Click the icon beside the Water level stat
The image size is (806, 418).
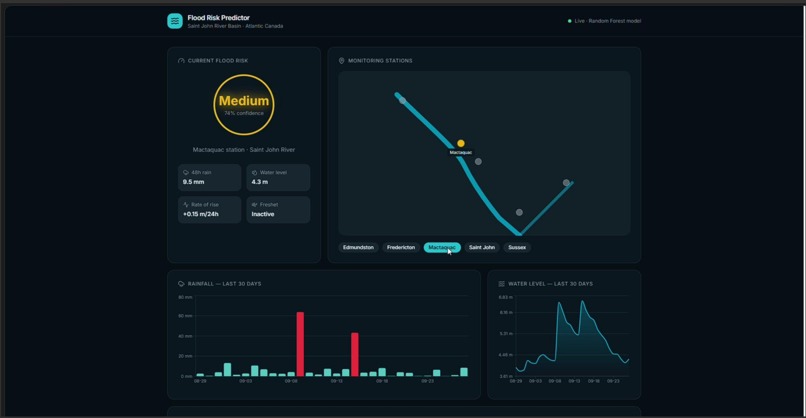pyautogui.click(x=254, y=173)
